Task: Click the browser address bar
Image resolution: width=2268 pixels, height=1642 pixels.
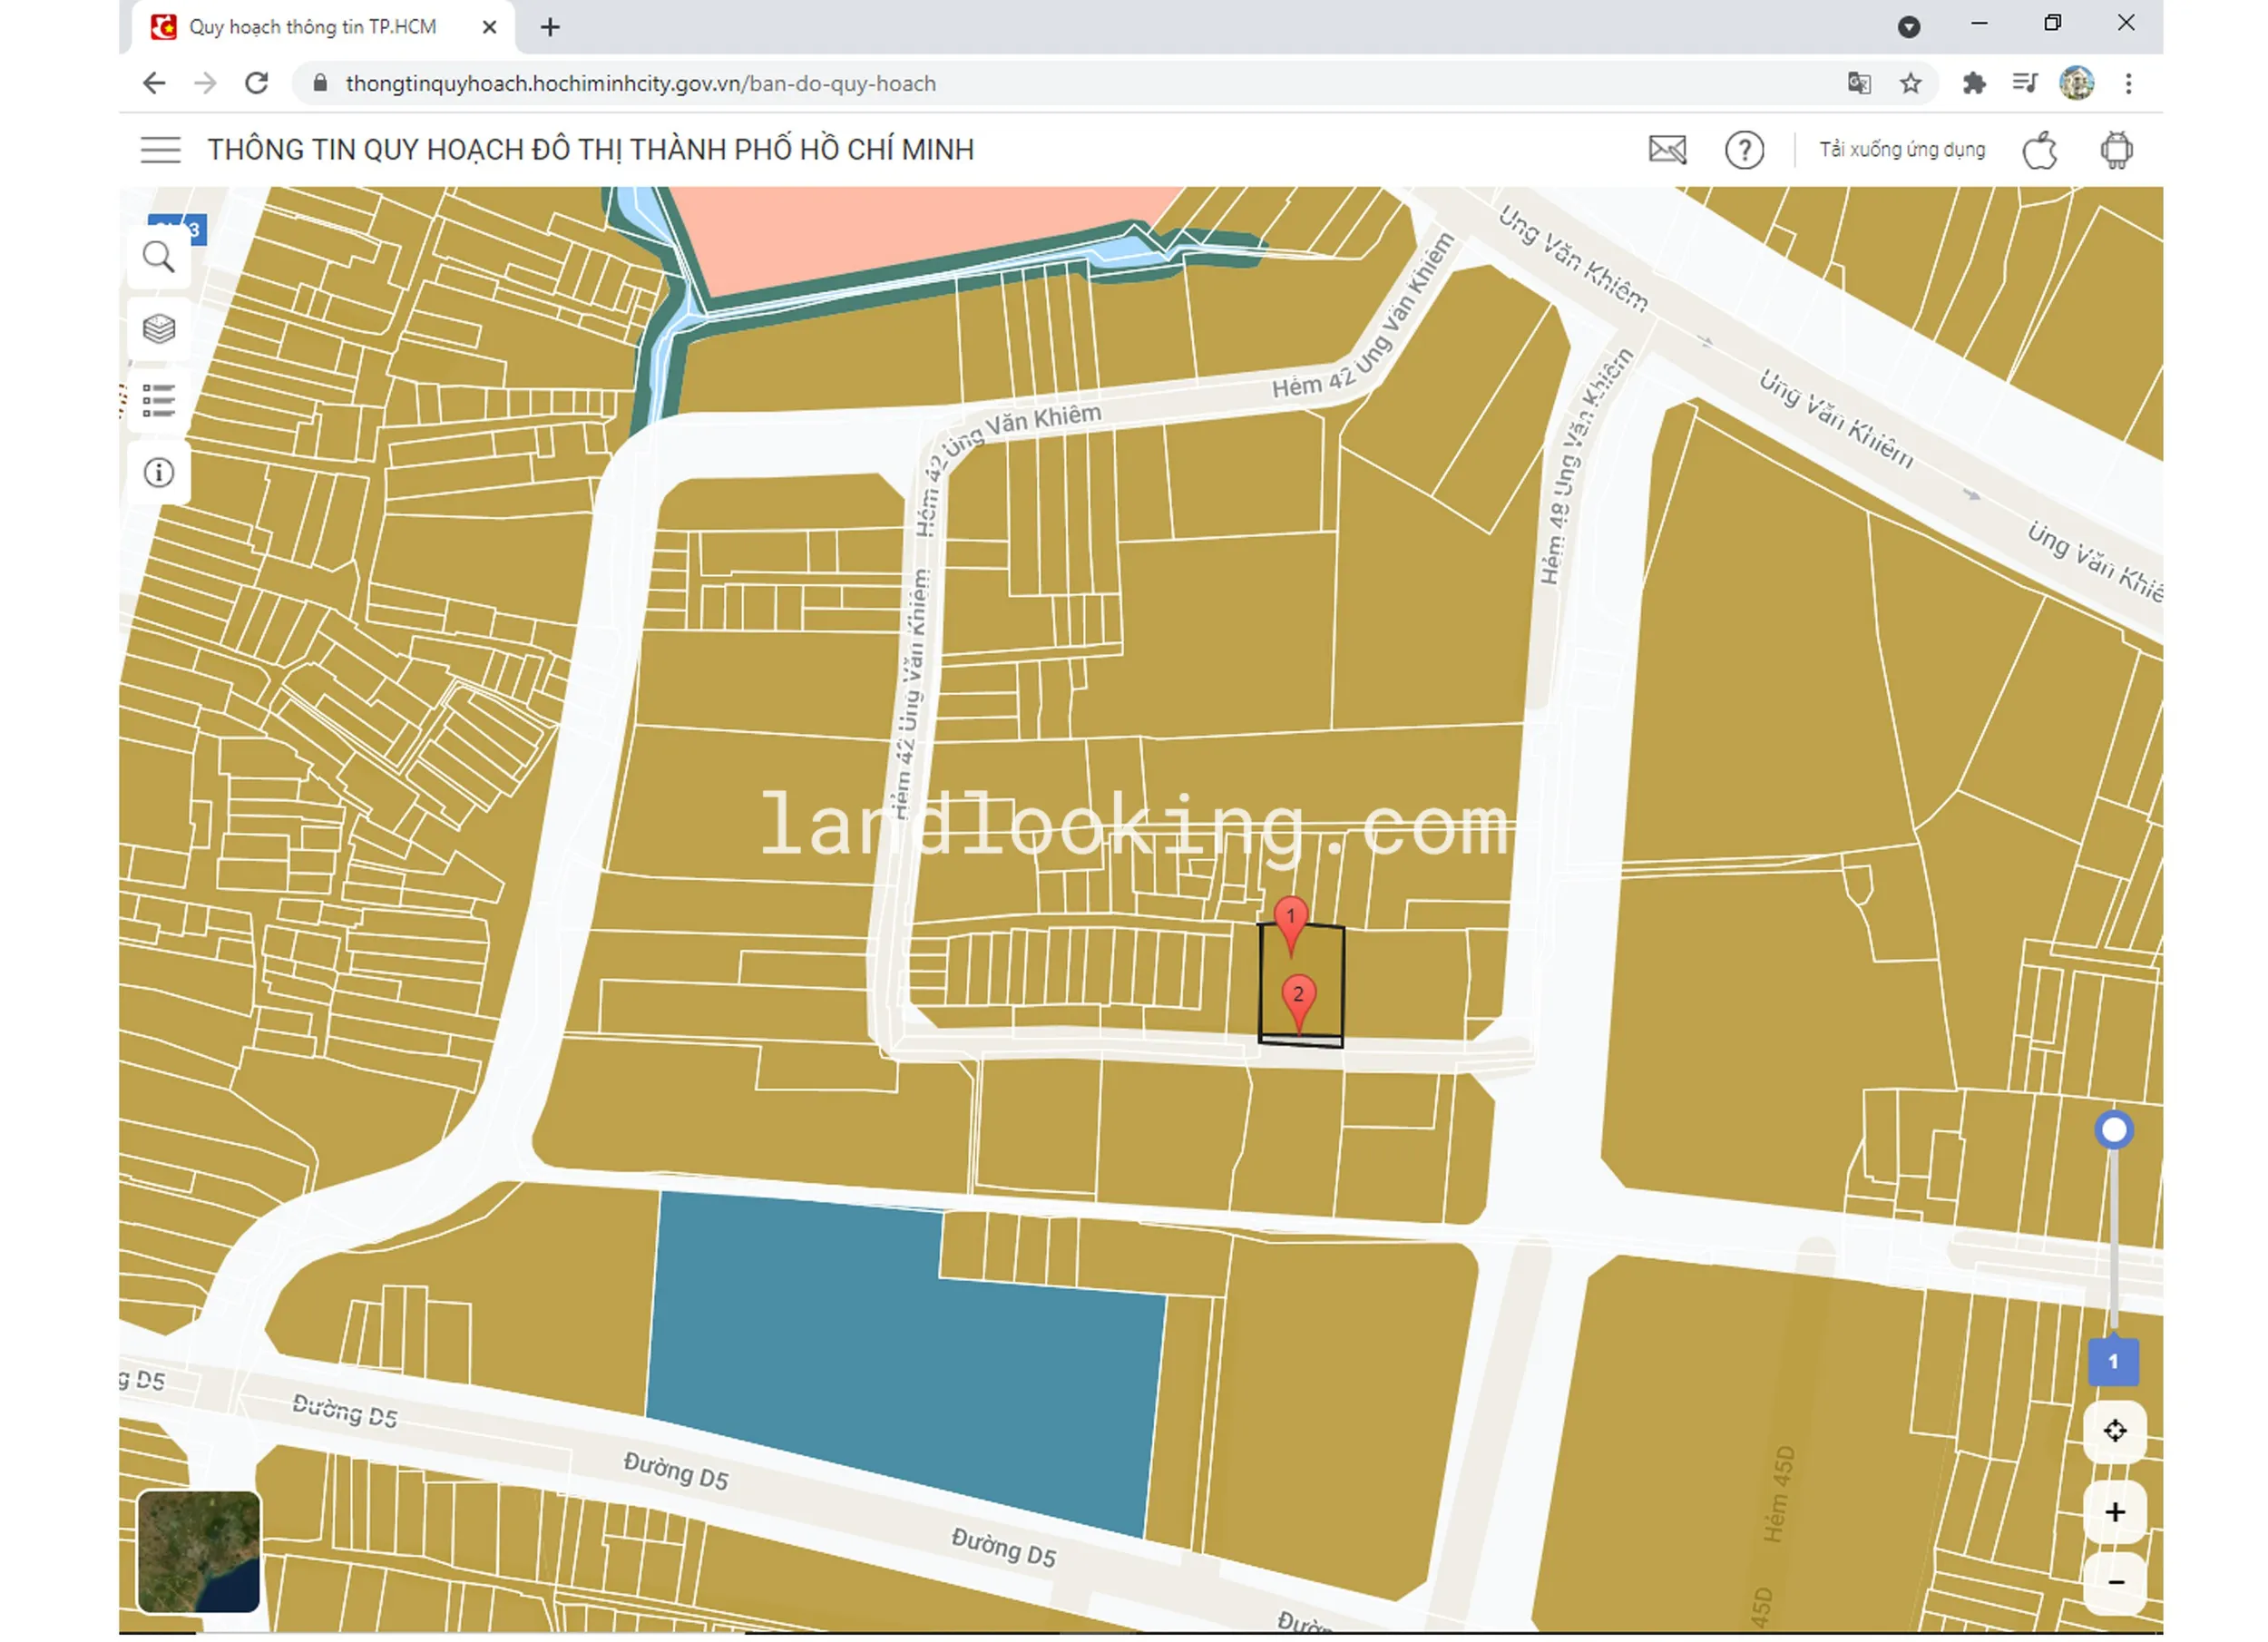Action: point(1000,83)
